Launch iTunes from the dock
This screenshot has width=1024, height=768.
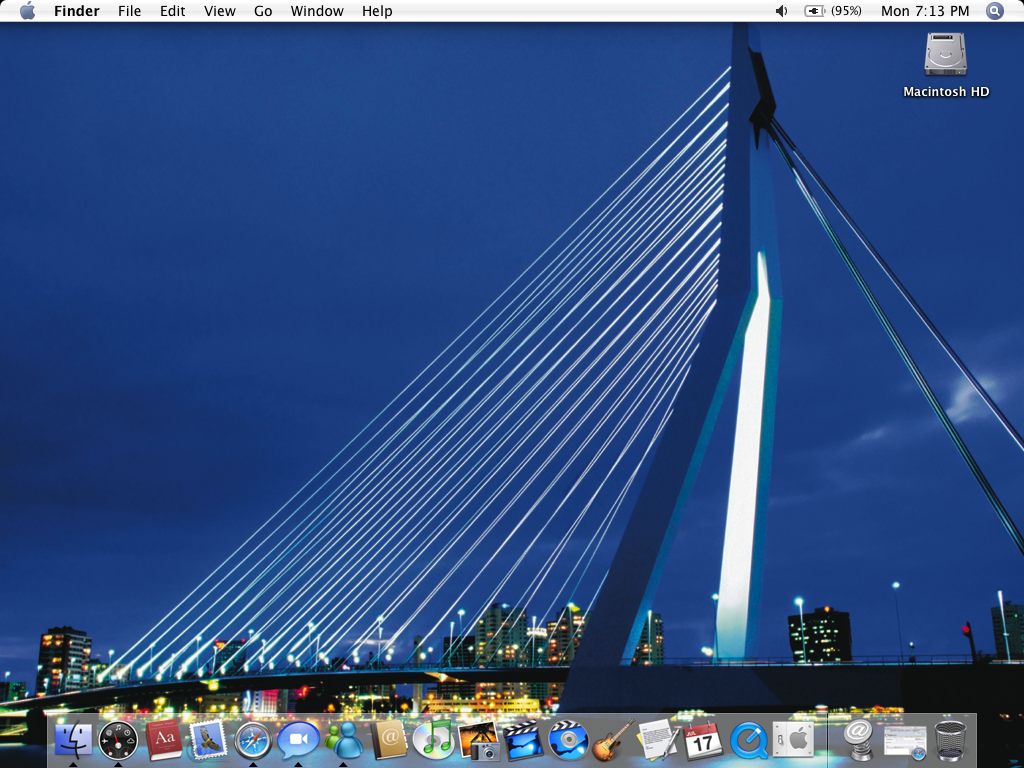(433, 741)
